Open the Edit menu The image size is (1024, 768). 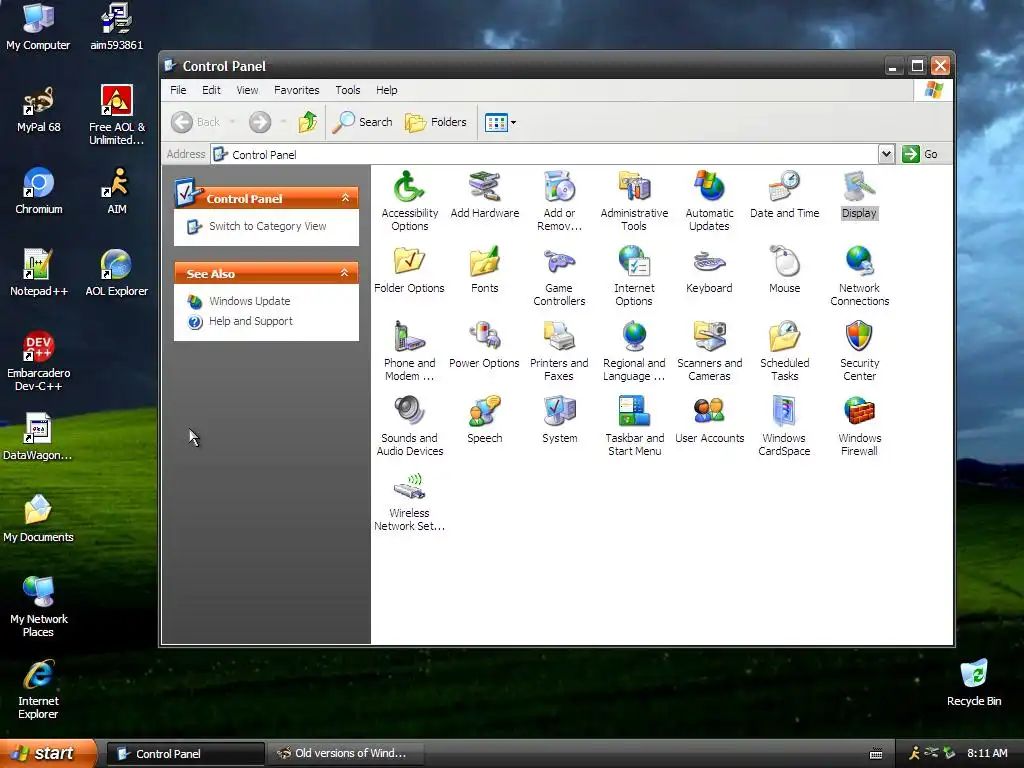click(211, 90)
